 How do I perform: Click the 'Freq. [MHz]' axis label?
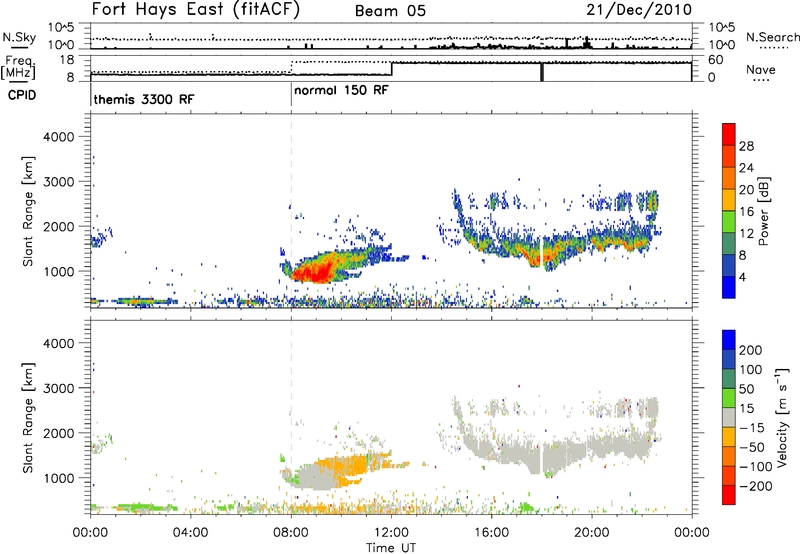point(18,68)
